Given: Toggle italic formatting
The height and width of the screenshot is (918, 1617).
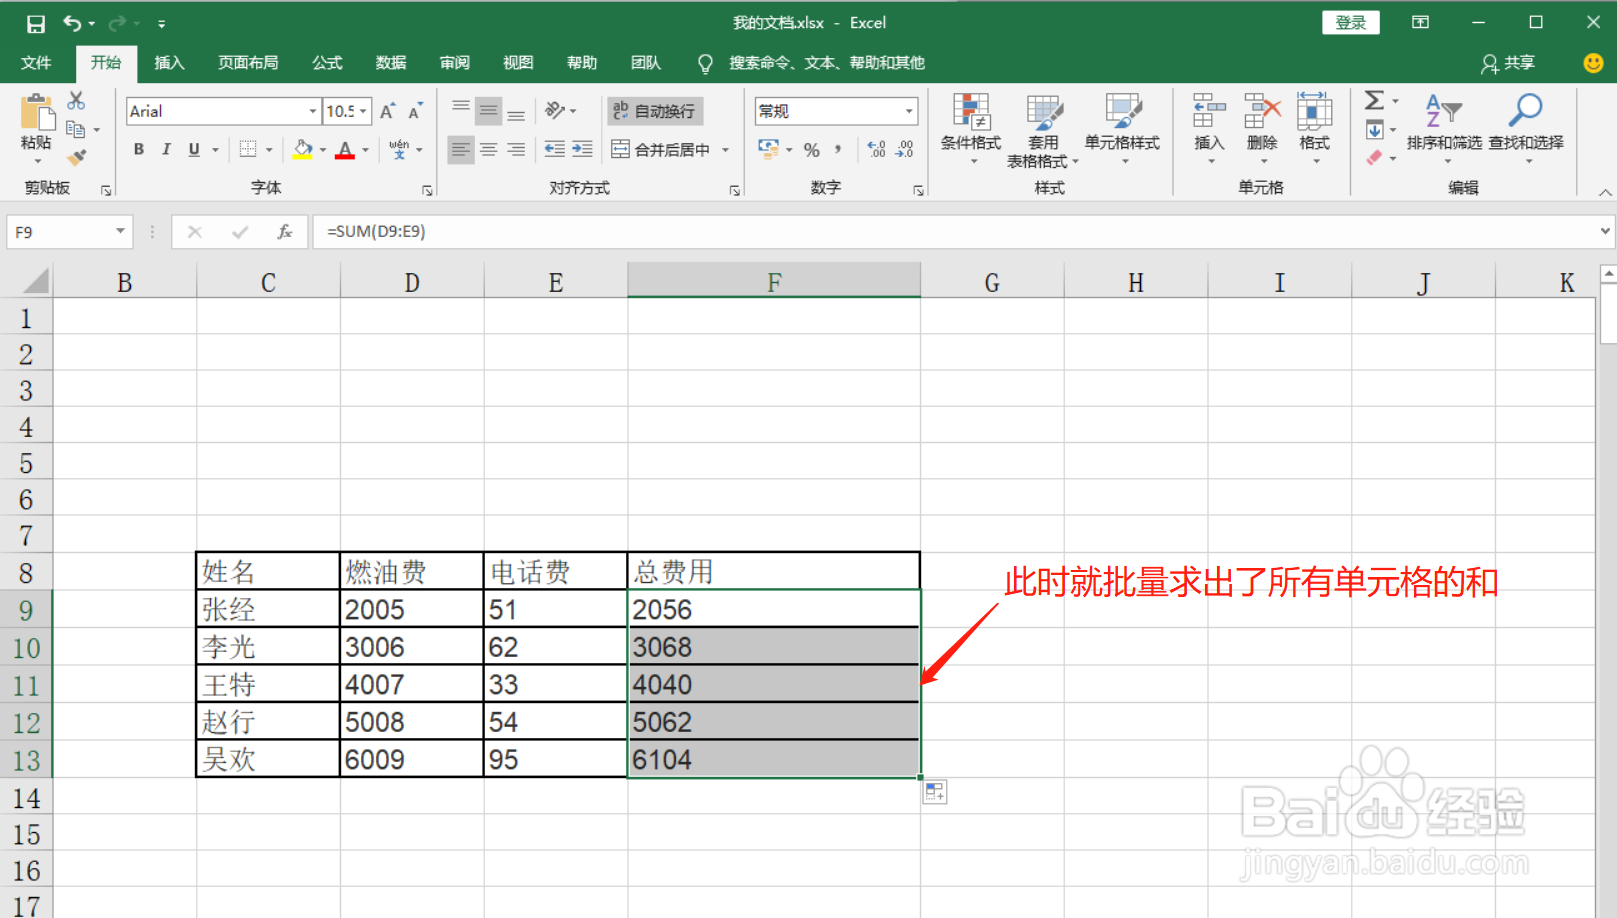Looking at the screenshot, I should (166, 149).
